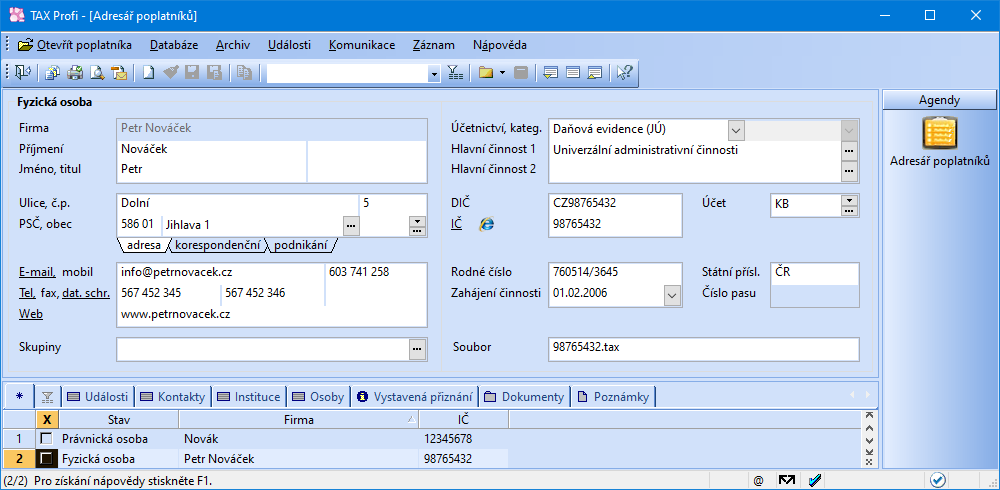Open the toolbar search combo box dropdown
The width and height of the screenshot is (1000, 490).
434,73
